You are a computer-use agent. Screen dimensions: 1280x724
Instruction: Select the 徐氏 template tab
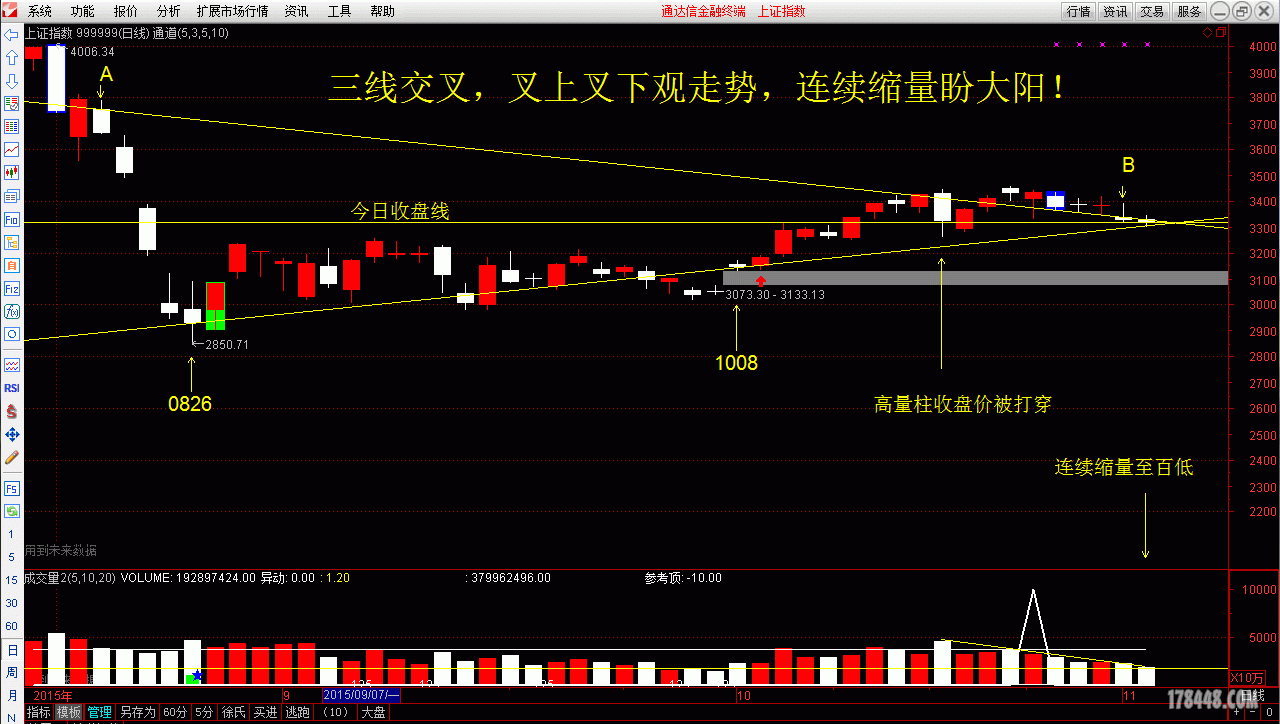point(233,713)
